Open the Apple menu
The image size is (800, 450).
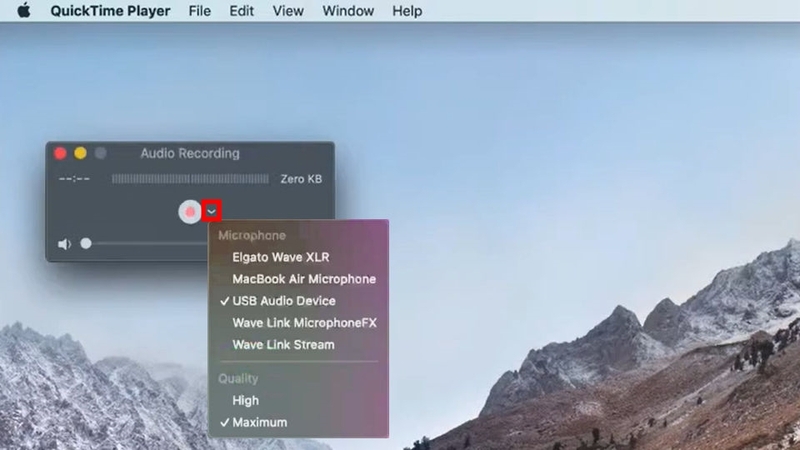click(23, 10)
